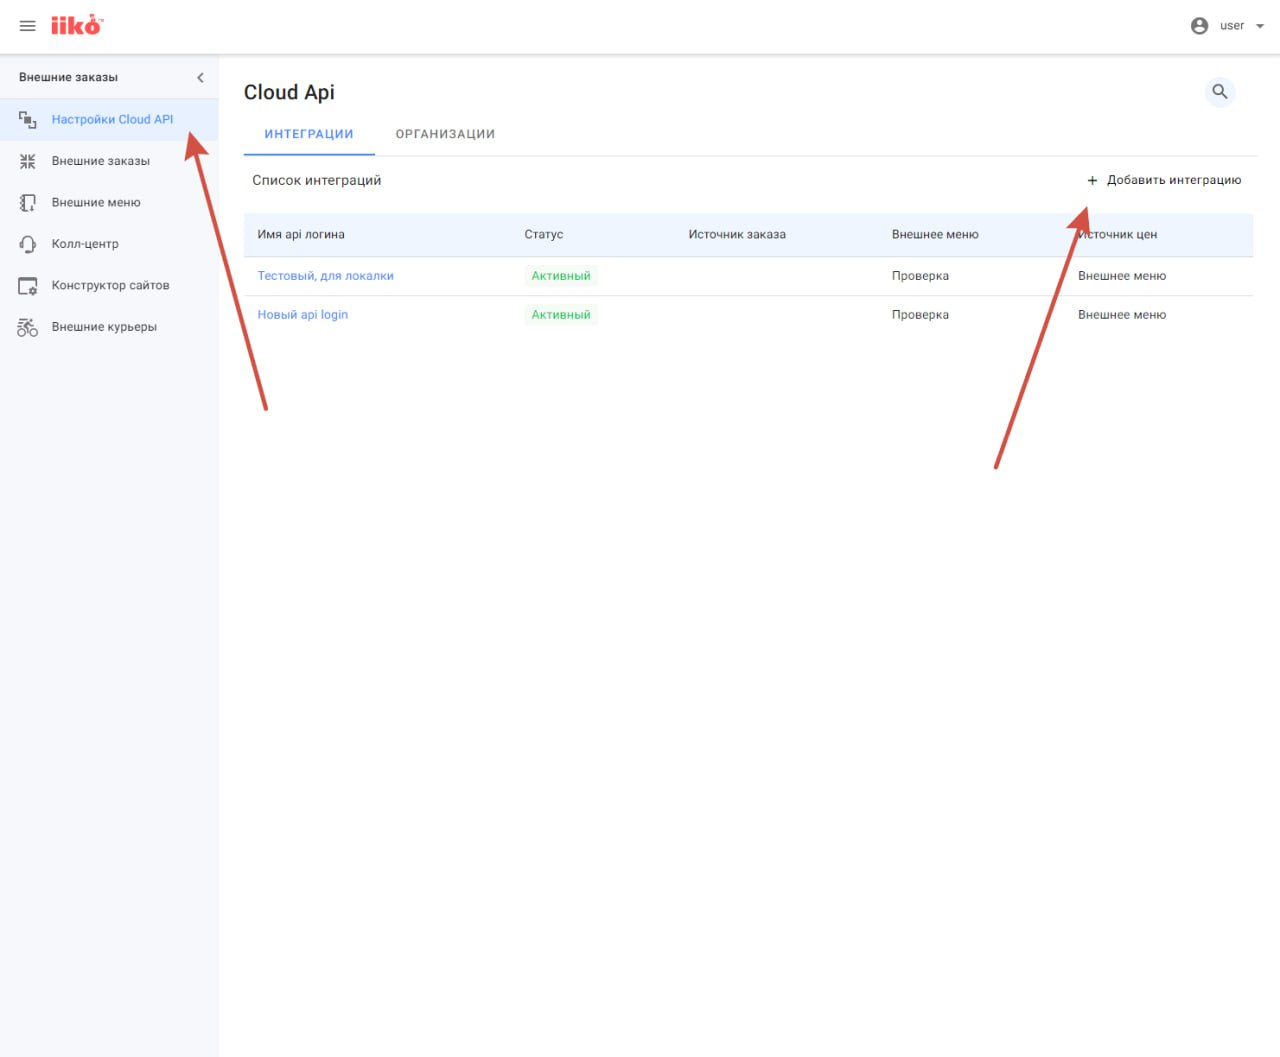The image size is (1280, 1057).
Task: Click the Внешнее меню sidebar icon
Action: click(x=28, y=203)
